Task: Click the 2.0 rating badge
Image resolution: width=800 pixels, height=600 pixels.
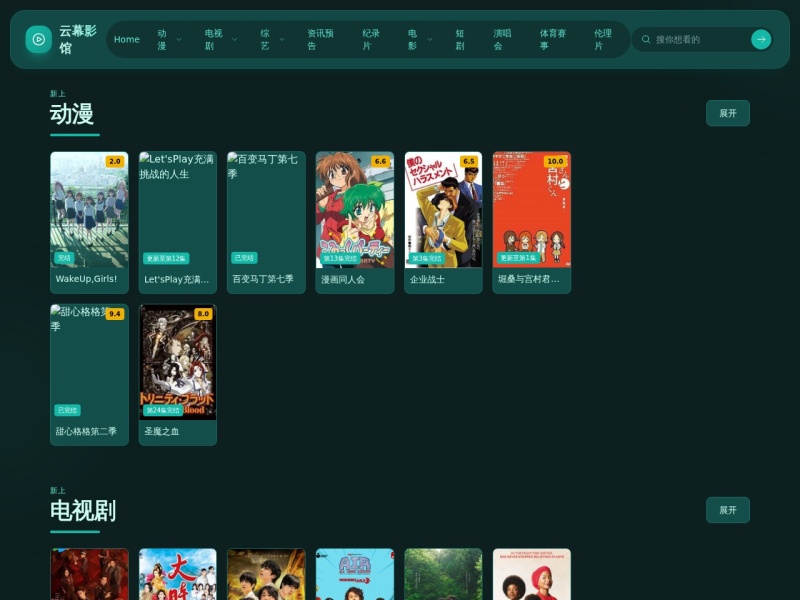Action: coord(115,161)
